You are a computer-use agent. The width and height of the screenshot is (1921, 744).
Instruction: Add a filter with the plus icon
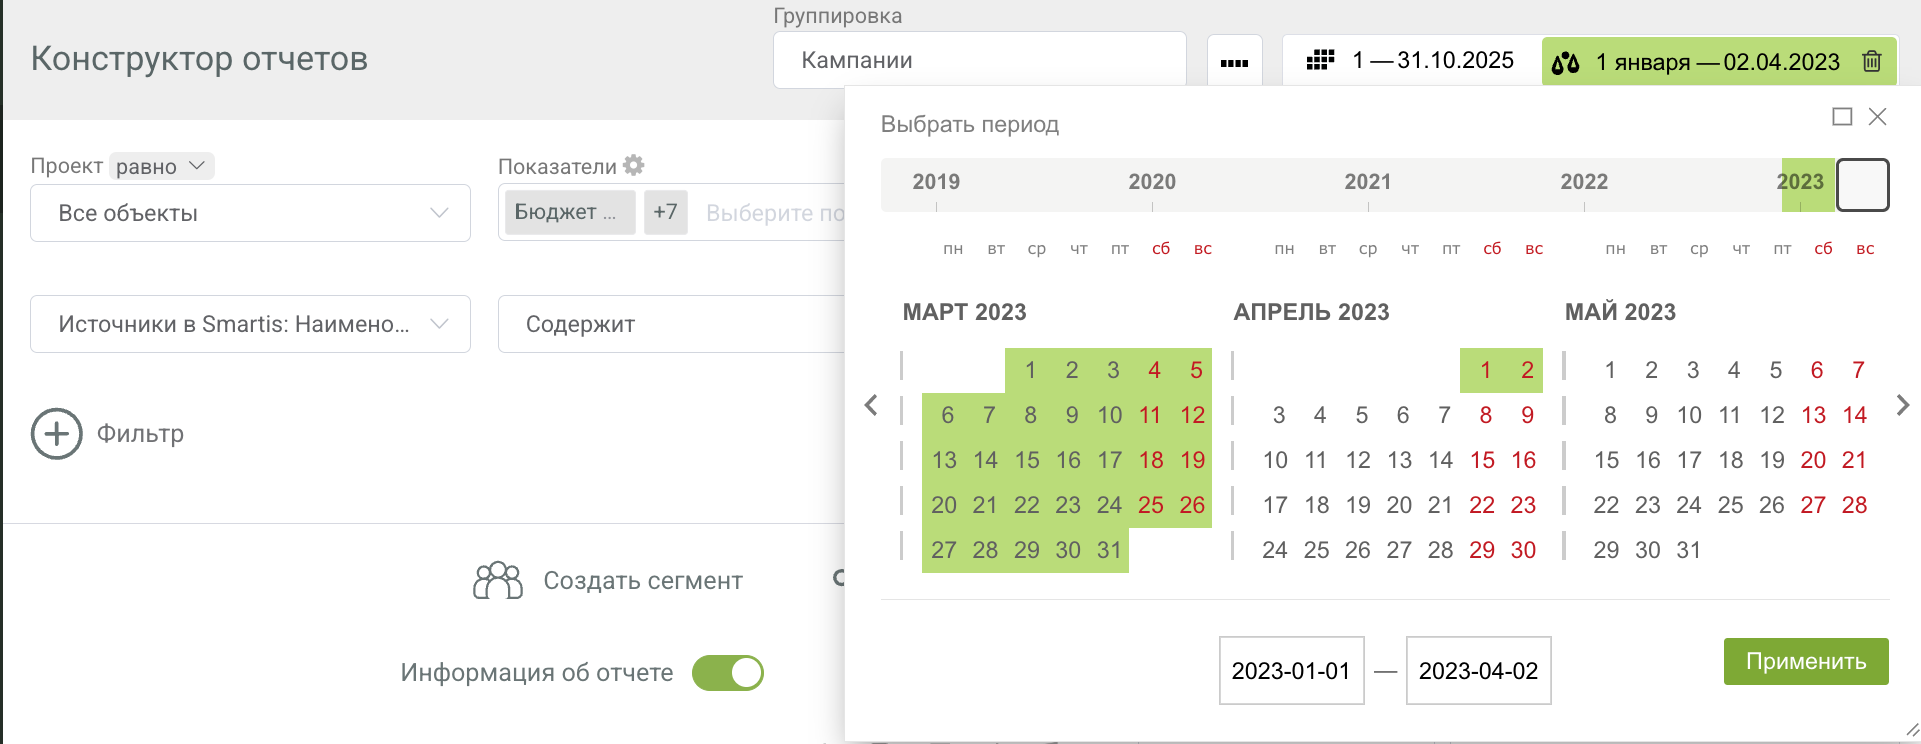[57, 434]
